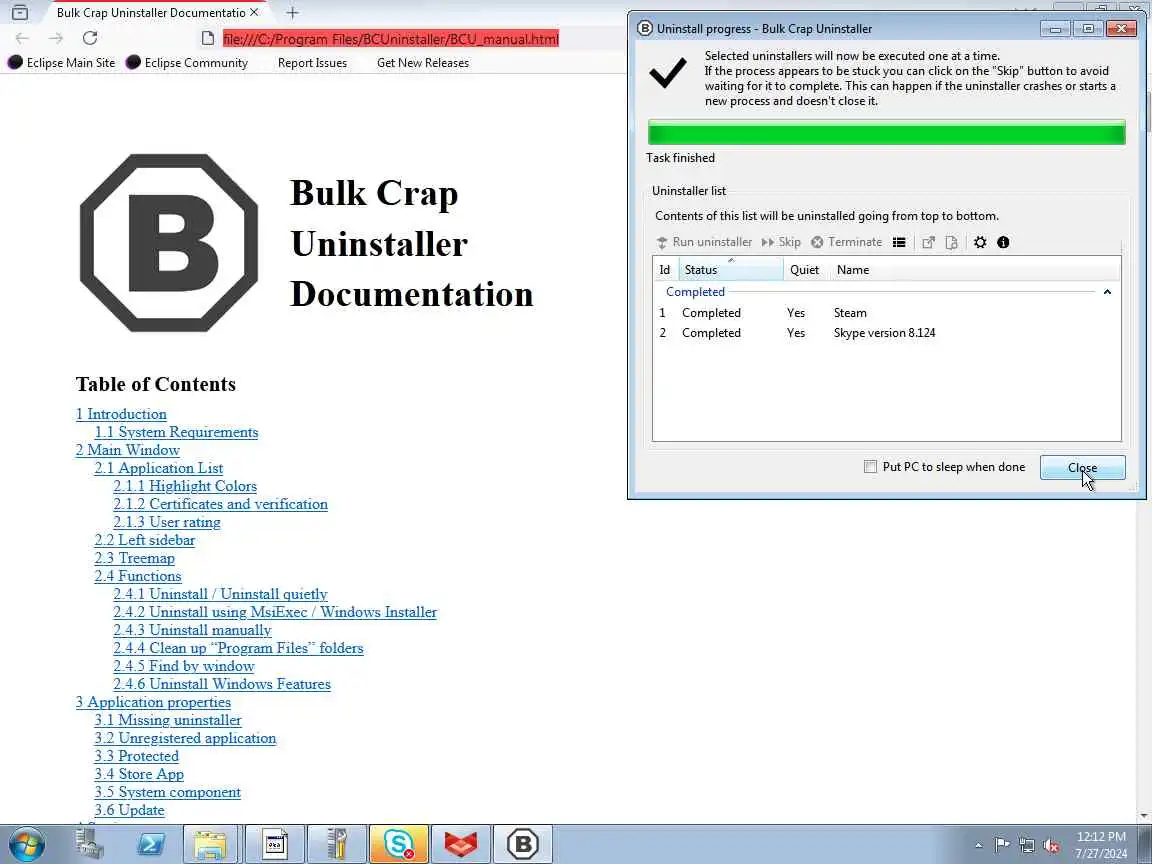1152x864 pixels.
Task: Open the 3.1 Missing uninstaller link
Action: pos(168,720)
